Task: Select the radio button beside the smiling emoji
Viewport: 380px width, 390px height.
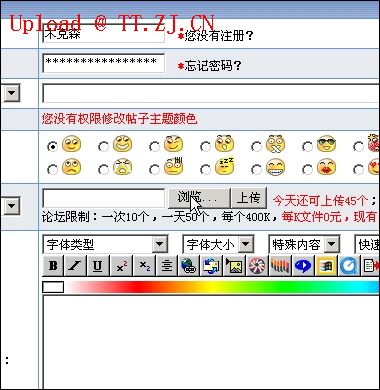Action: pos(52,147)
